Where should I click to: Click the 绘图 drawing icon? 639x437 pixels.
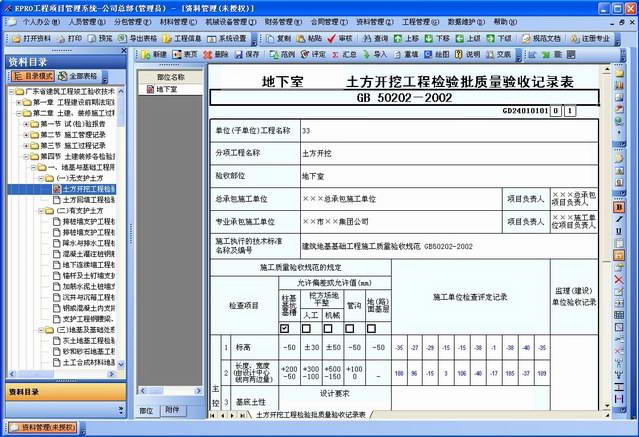pyautogui.click(x=428, y=55)
